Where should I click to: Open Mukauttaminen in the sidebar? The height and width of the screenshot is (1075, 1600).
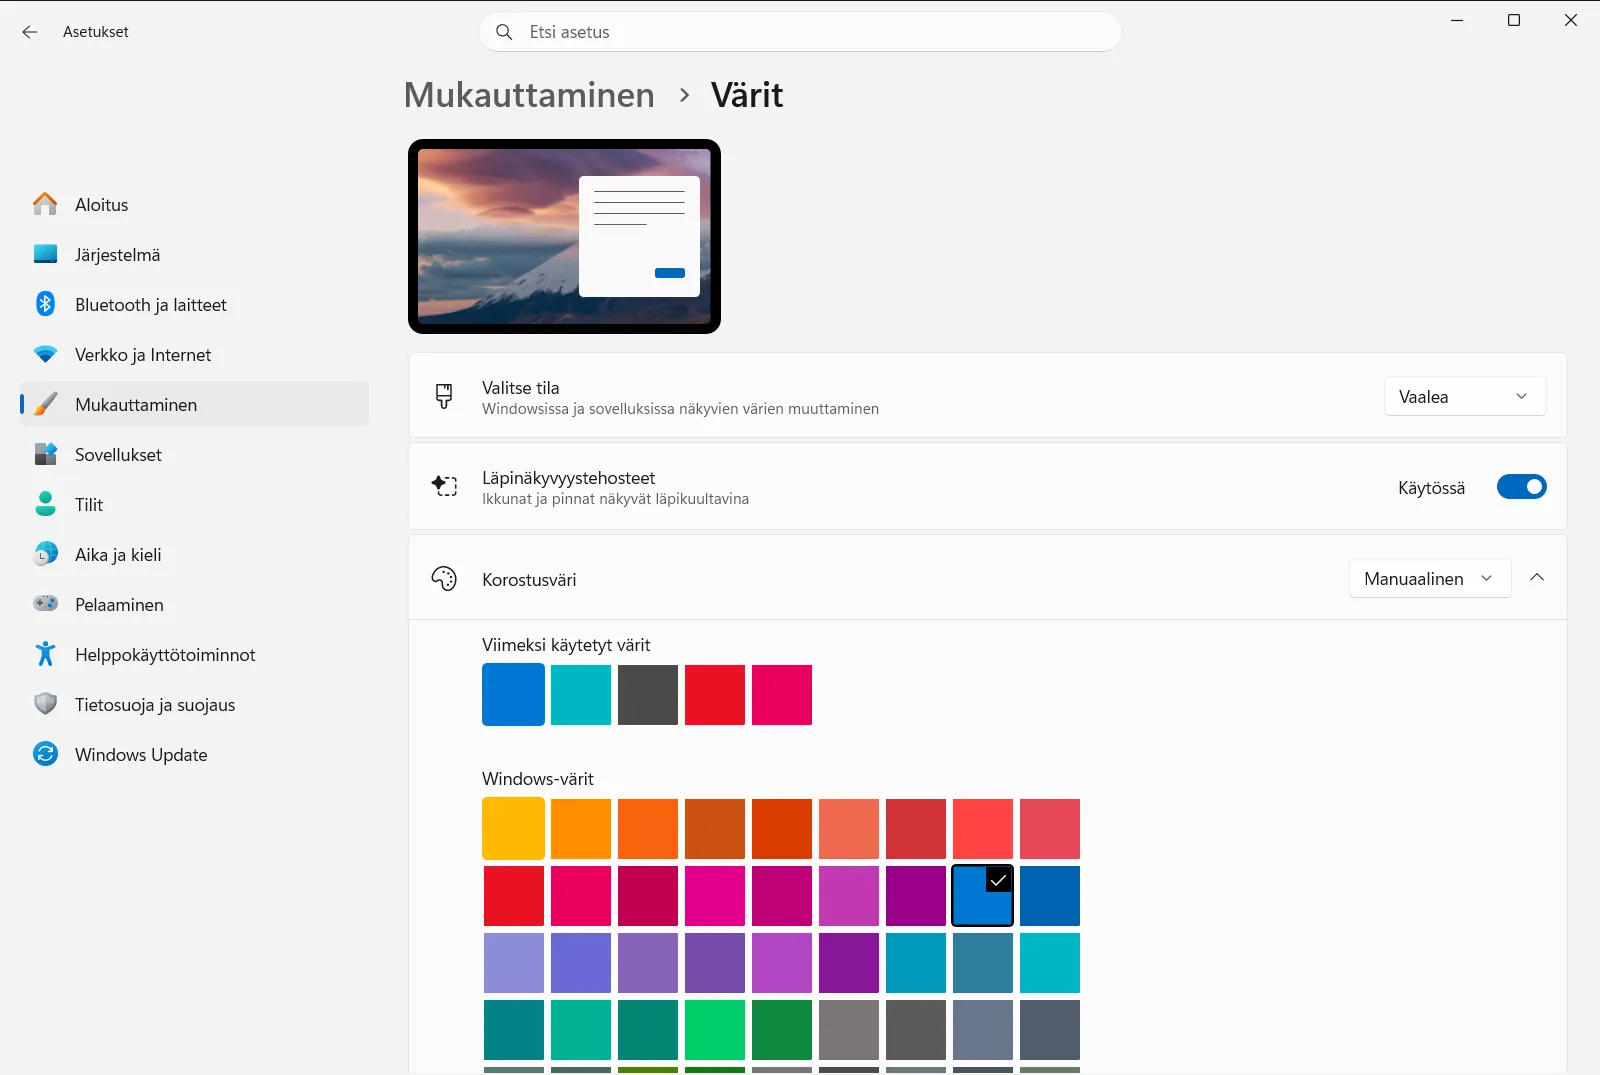[195, 404]
